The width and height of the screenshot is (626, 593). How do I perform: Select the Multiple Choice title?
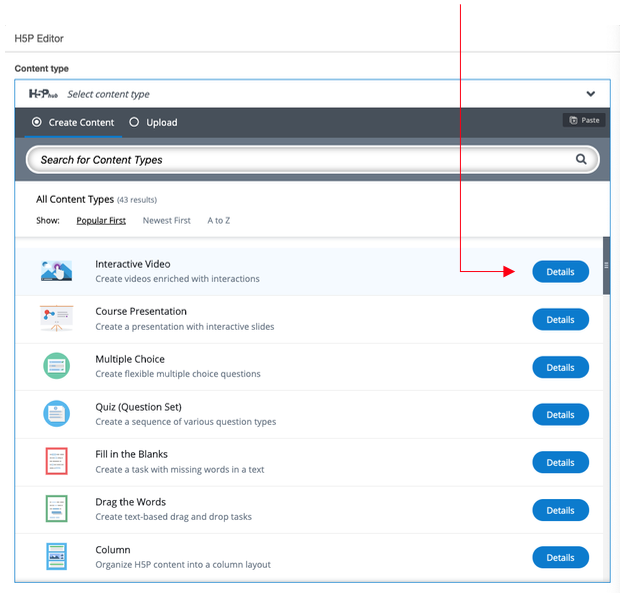coord(130,359)
